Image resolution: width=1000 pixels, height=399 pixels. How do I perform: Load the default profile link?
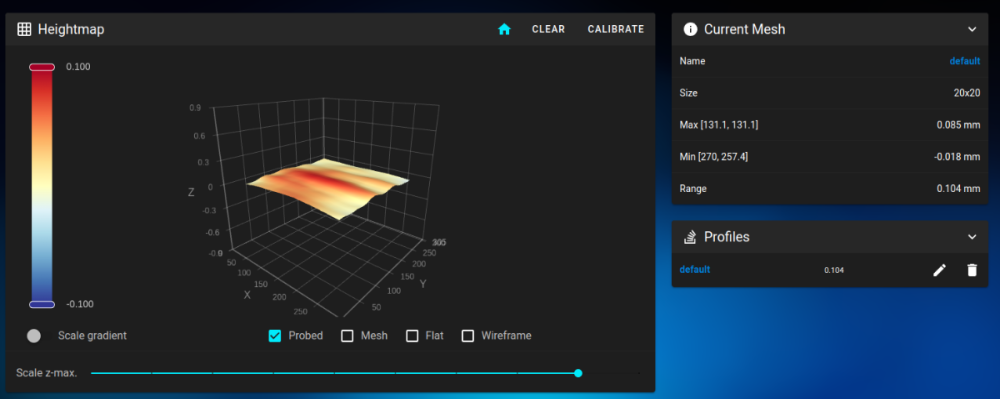pos(695,270)
